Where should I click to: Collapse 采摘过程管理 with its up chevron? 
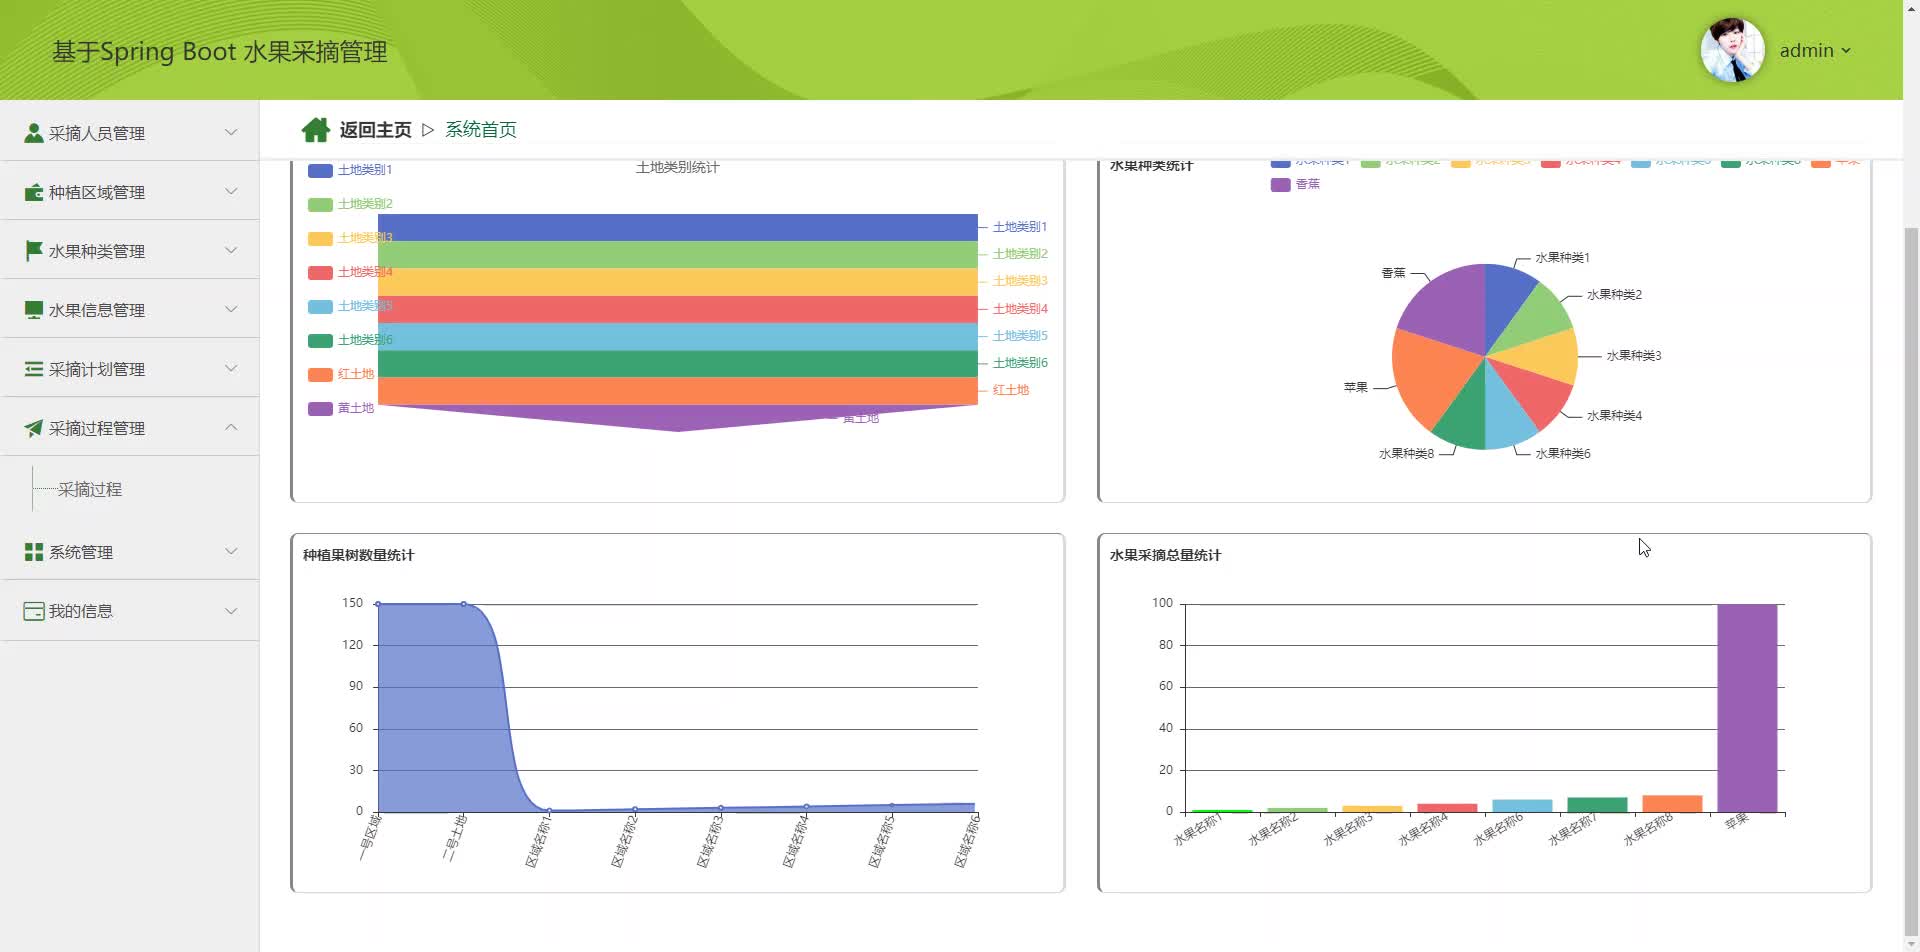click(x=231, y=427)
